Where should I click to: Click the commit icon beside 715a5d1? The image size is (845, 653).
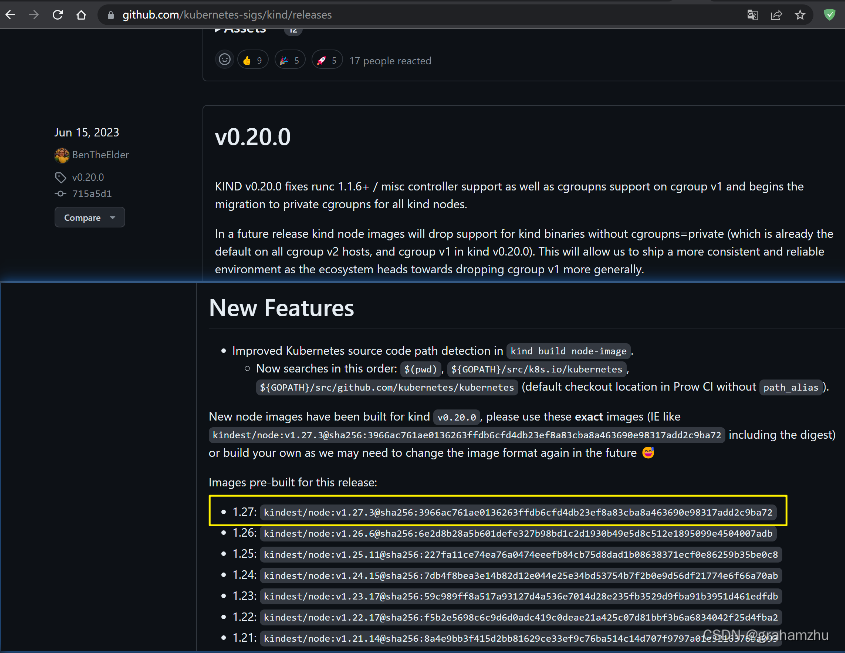coord(60,193)
